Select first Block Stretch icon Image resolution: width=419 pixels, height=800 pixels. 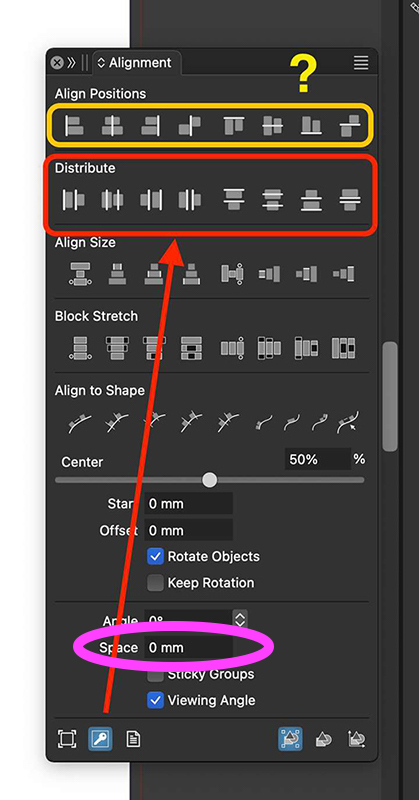click(x=80, y=348)
